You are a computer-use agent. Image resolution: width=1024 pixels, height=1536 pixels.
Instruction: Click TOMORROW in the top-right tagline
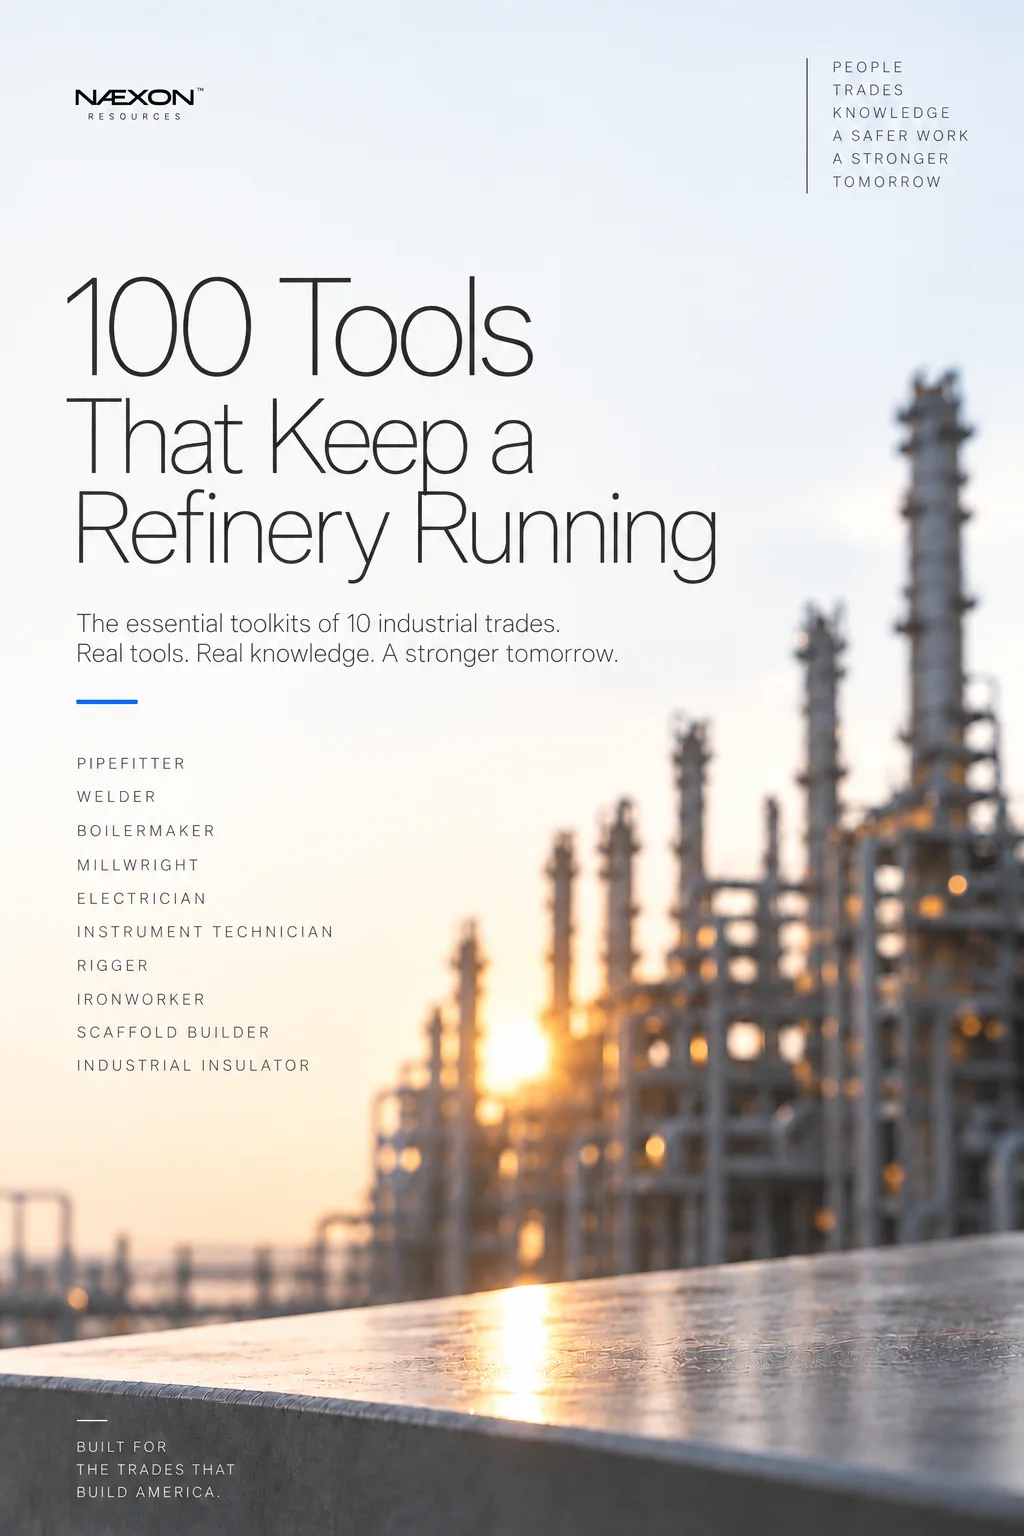click(x=887, y=182)
